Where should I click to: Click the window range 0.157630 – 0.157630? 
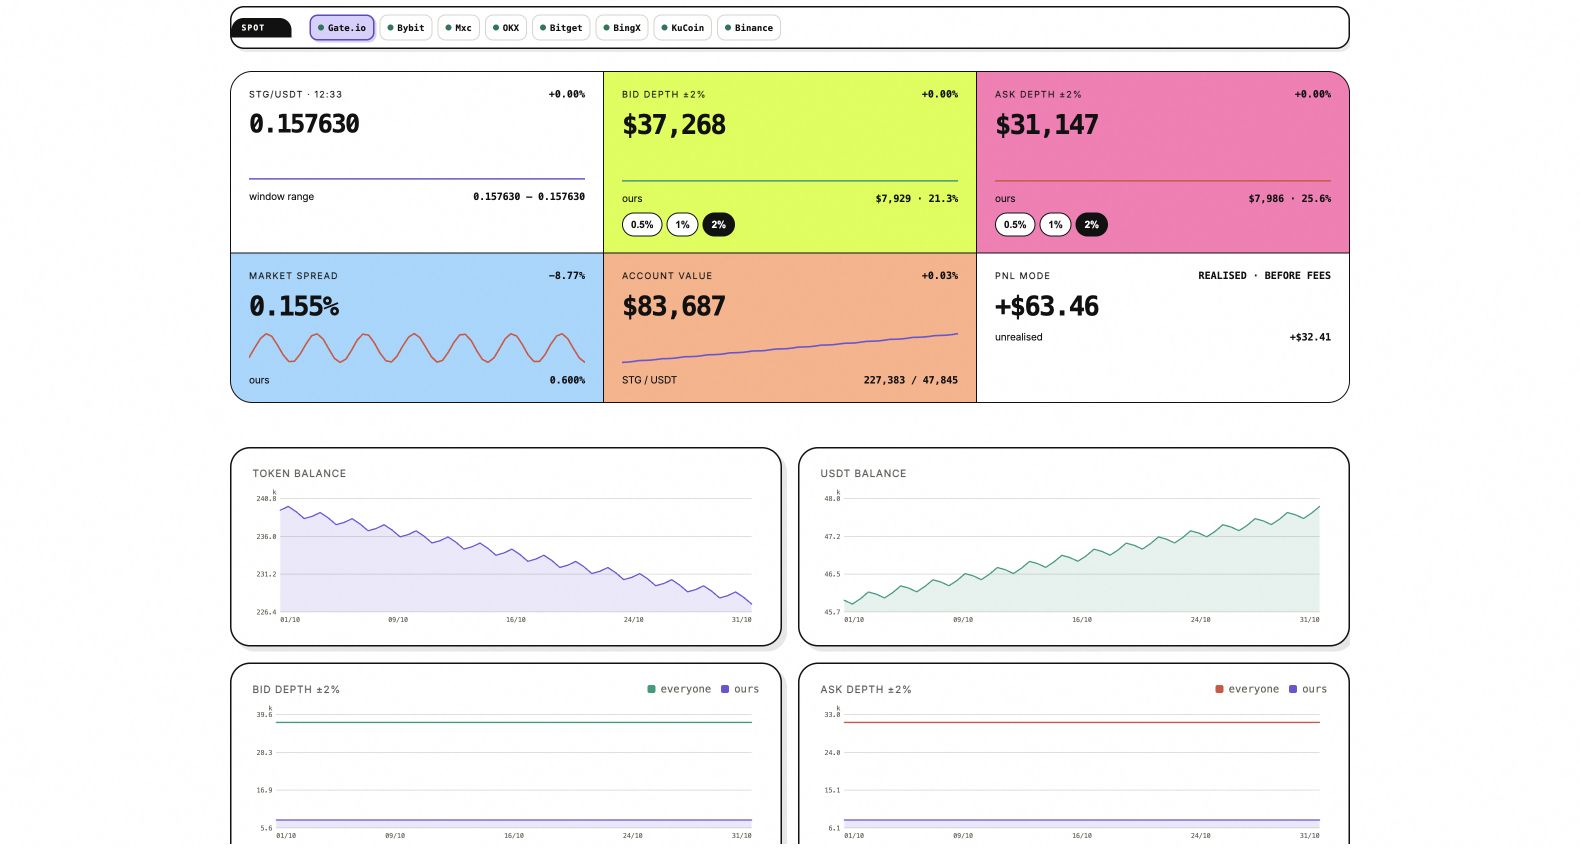[x=529, y=197]
